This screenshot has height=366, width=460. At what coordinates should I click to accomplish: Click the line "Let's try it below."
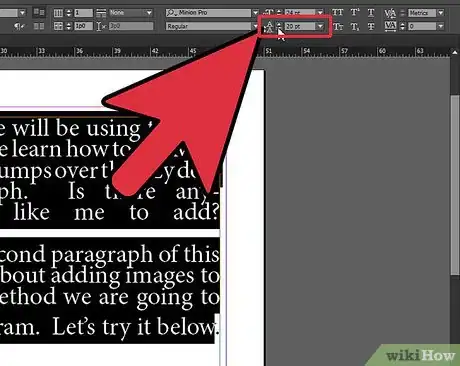[x=135, y=327]
